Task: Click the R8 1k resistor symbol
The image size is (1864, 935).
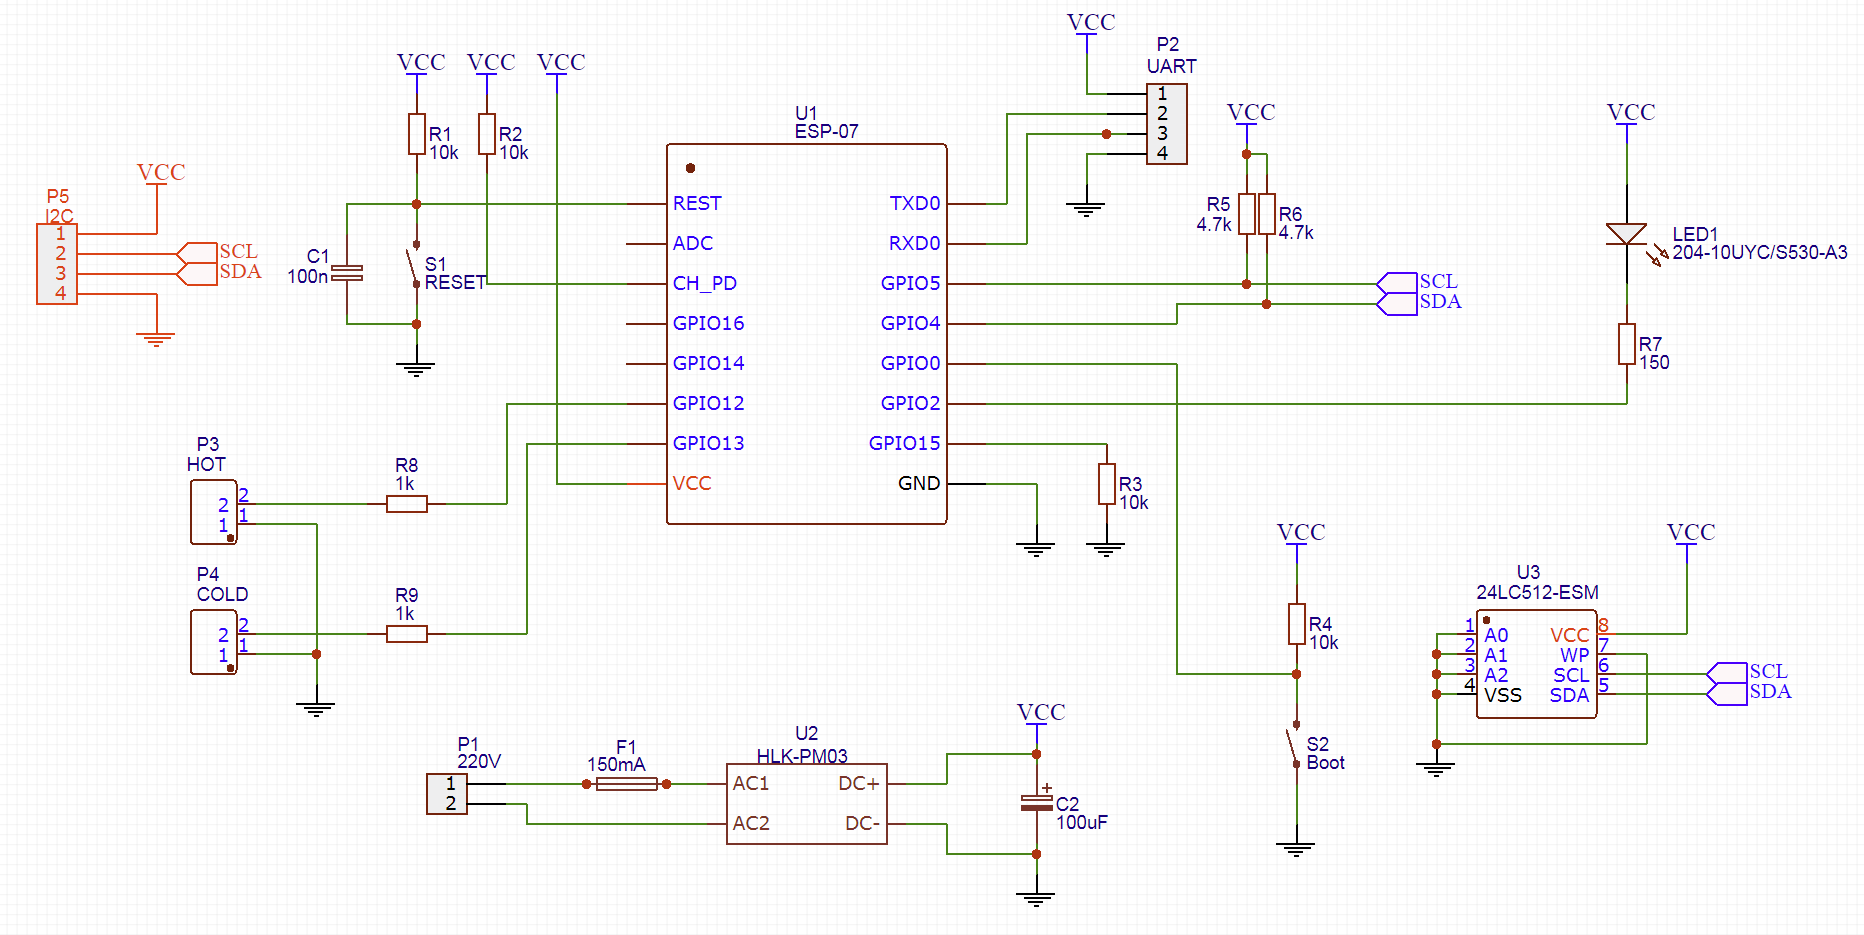Action: 407,504
